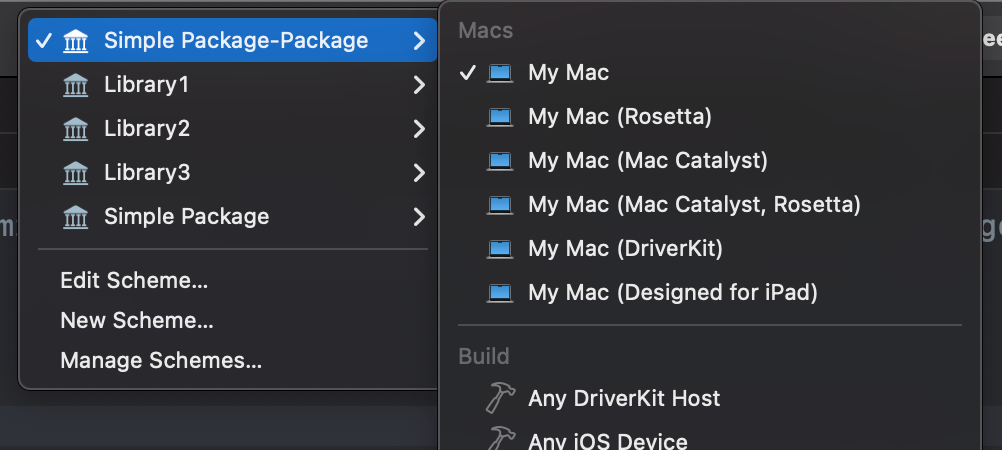Pick My Mac (Mac Catalyst, Rosetta) destination

pos(694,205)
